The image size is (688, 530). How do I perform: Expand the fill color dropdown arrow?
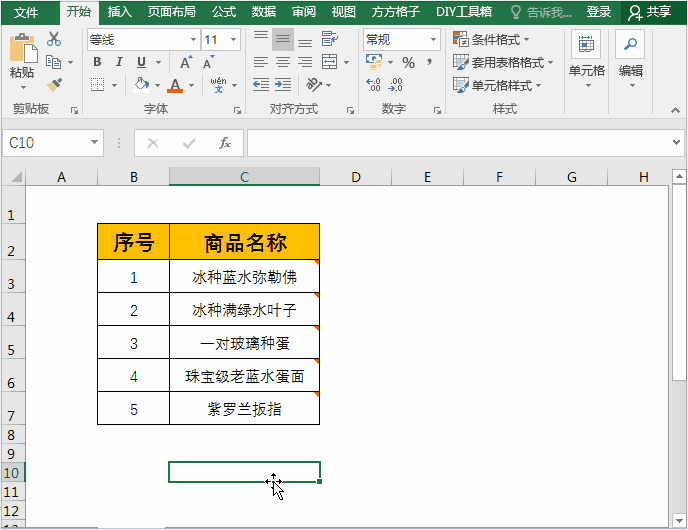point(157,85)
